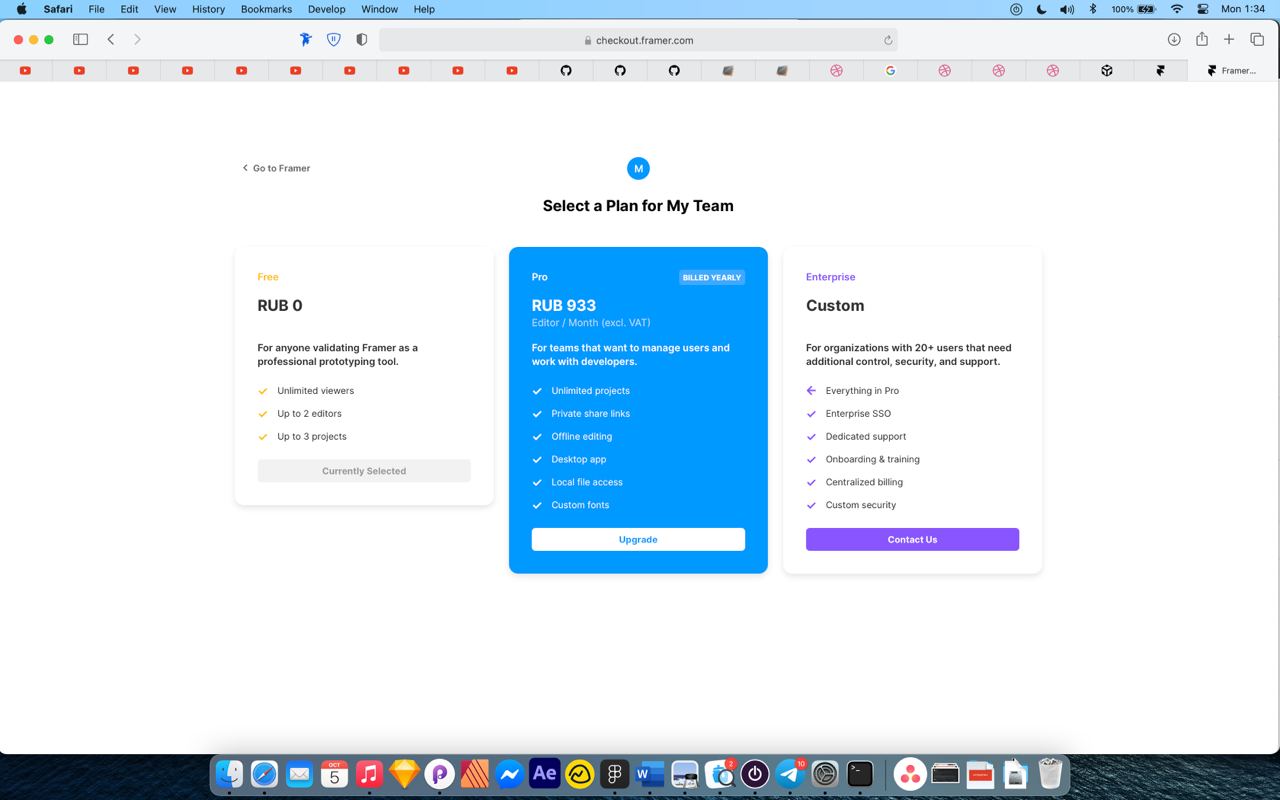Viewport: 1280px width, 800px height.
Task: Open the Window menu
Action: [x=379, y=9]
